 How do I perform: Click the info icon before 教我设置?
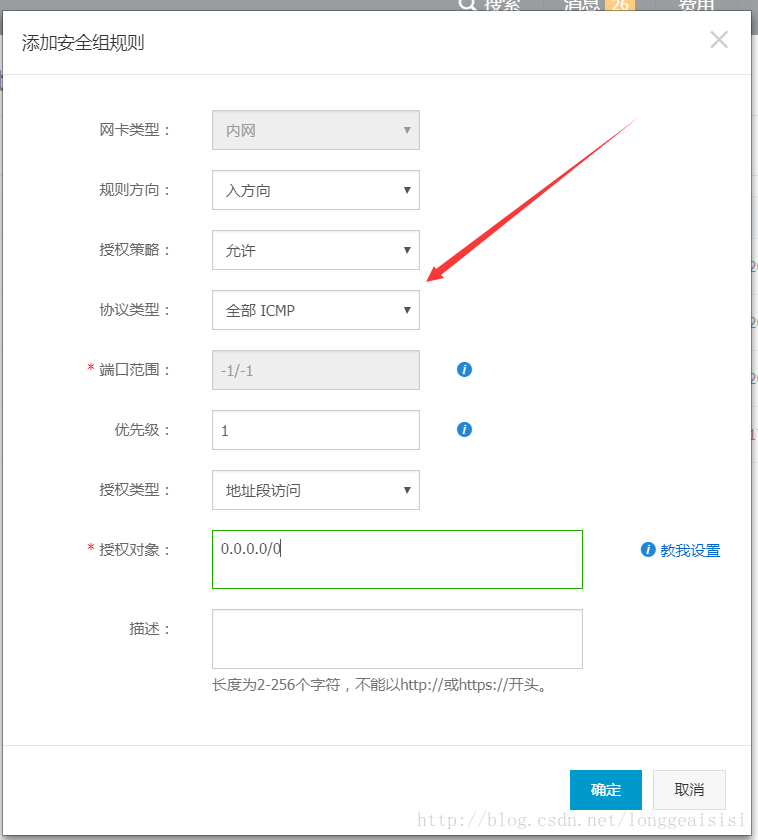648,550
